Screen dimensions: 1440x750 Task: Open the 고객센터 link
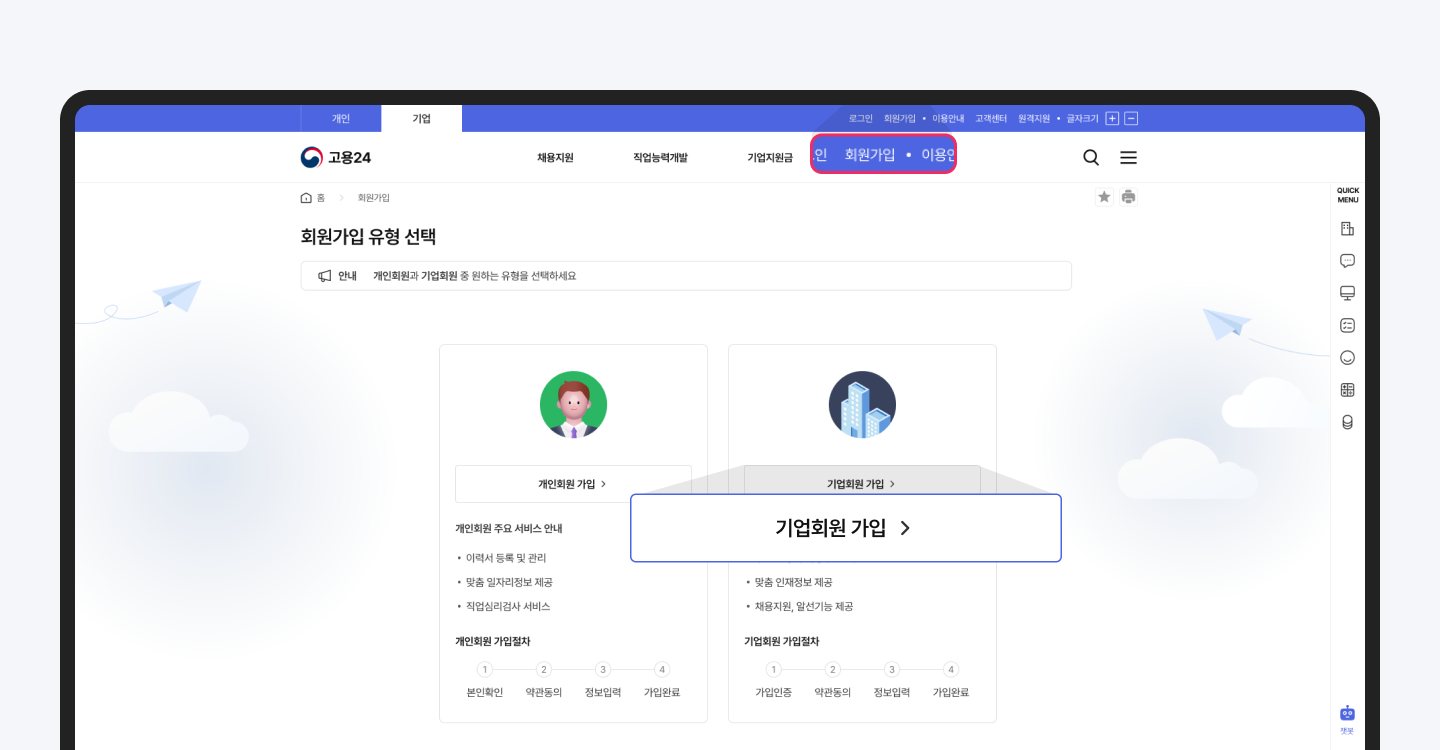(x=991, y=118)
